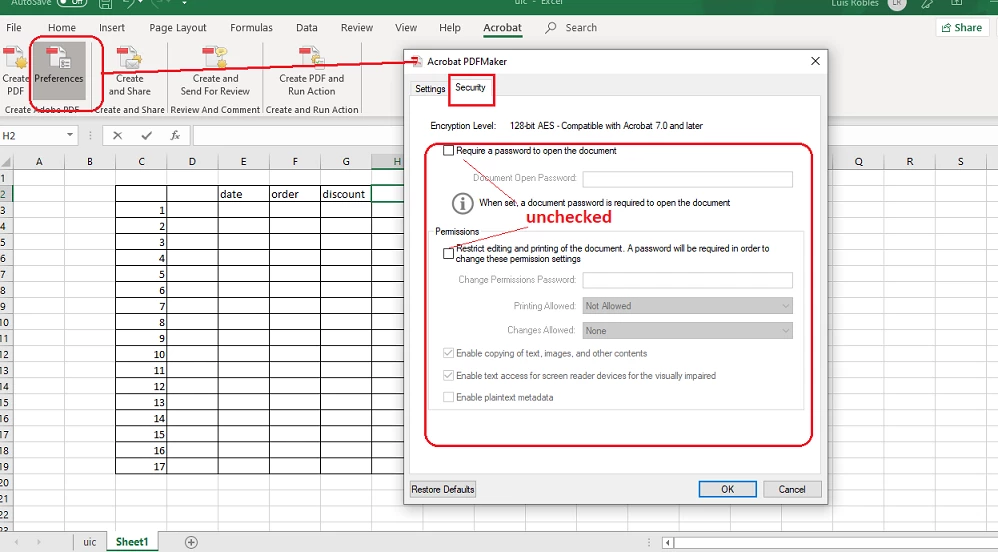Toggle Enable plaintext metadata checkbox
Screen dimensions: 998x552
click(x=449, y=397)
